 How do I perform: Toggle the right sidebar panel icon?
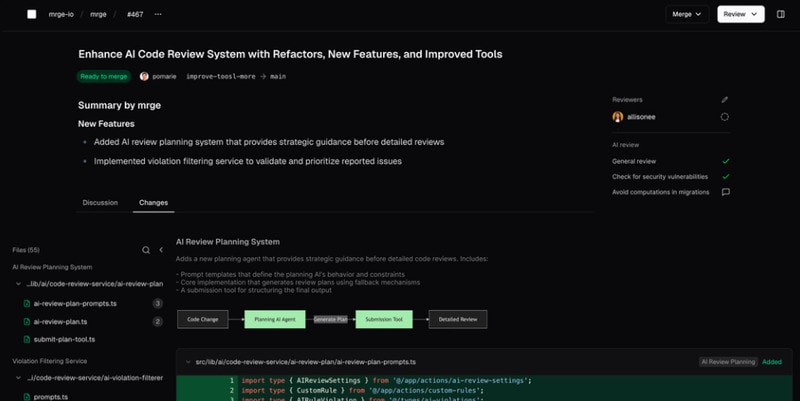point(780,15)
